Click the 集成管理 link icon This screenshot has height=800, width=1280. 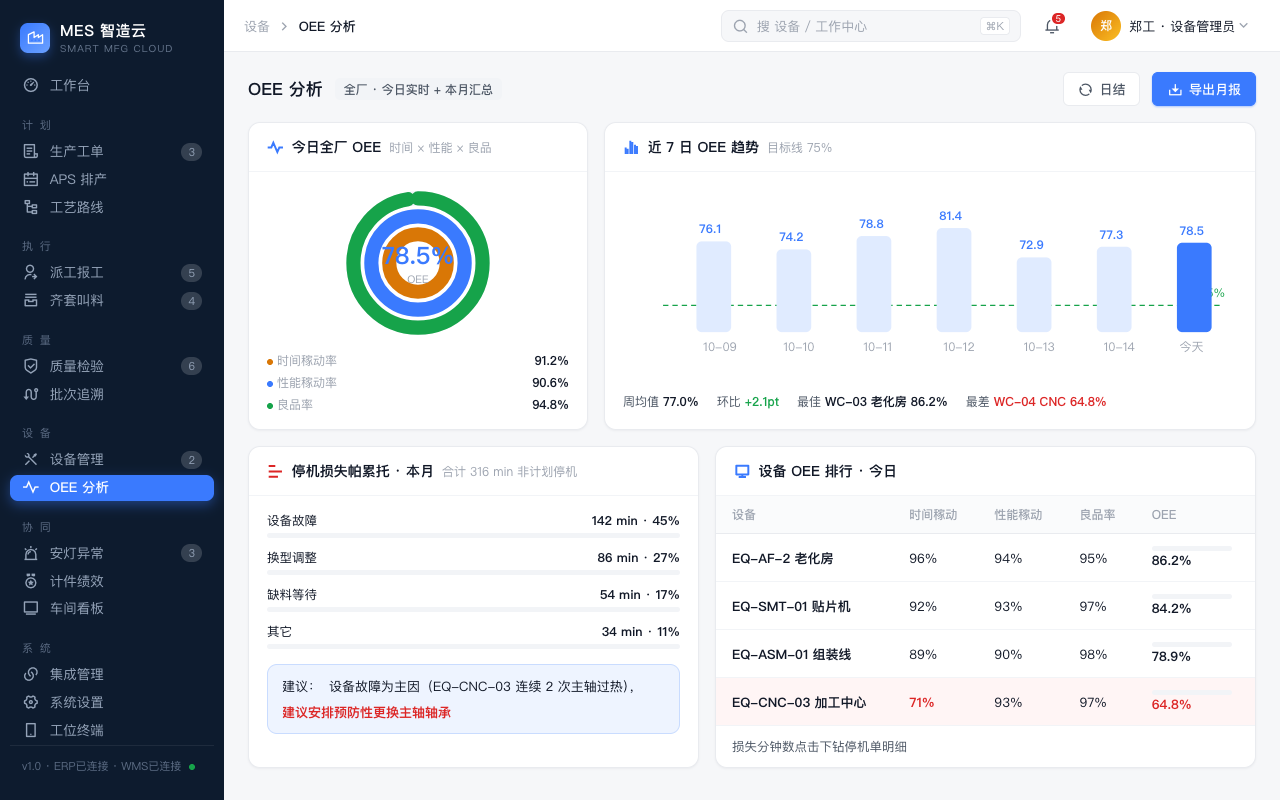click(x=31, y=674)
